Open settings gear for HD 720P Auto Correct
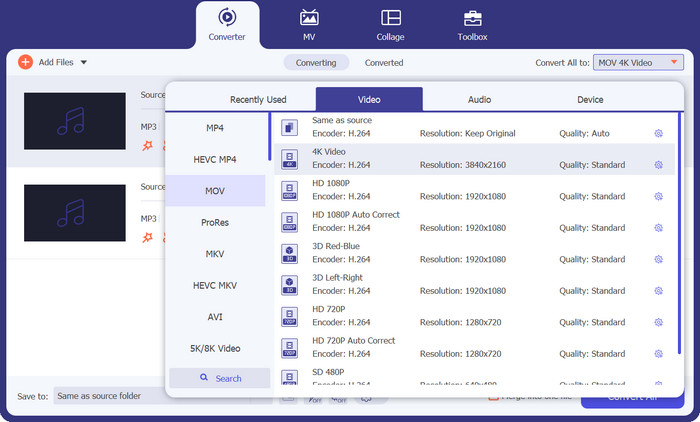The height and width of the screenshot is (422, 700). [x=658, y=354]
